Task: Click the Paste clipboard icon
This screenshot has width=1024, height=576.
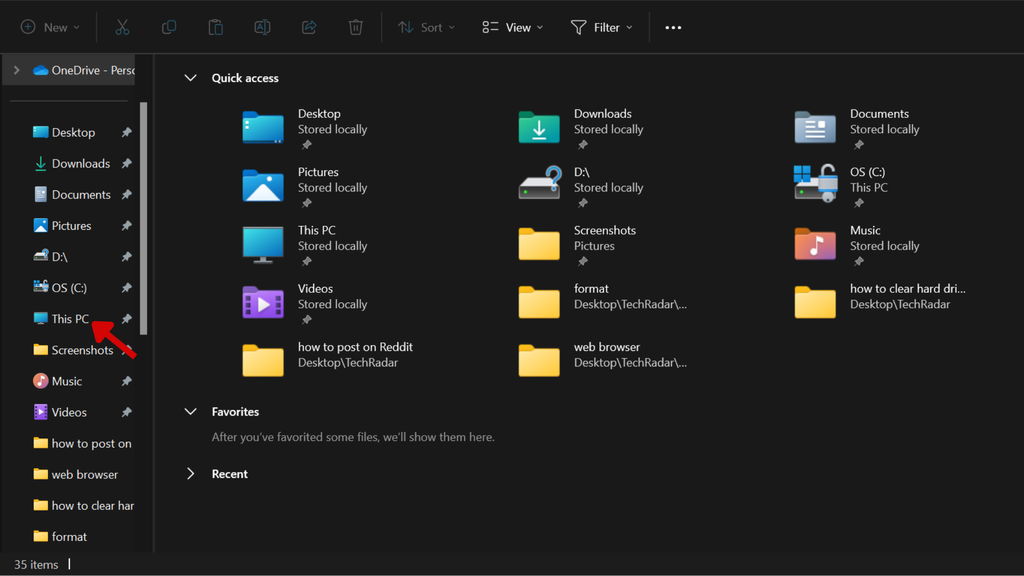Action: click(215, 27)
